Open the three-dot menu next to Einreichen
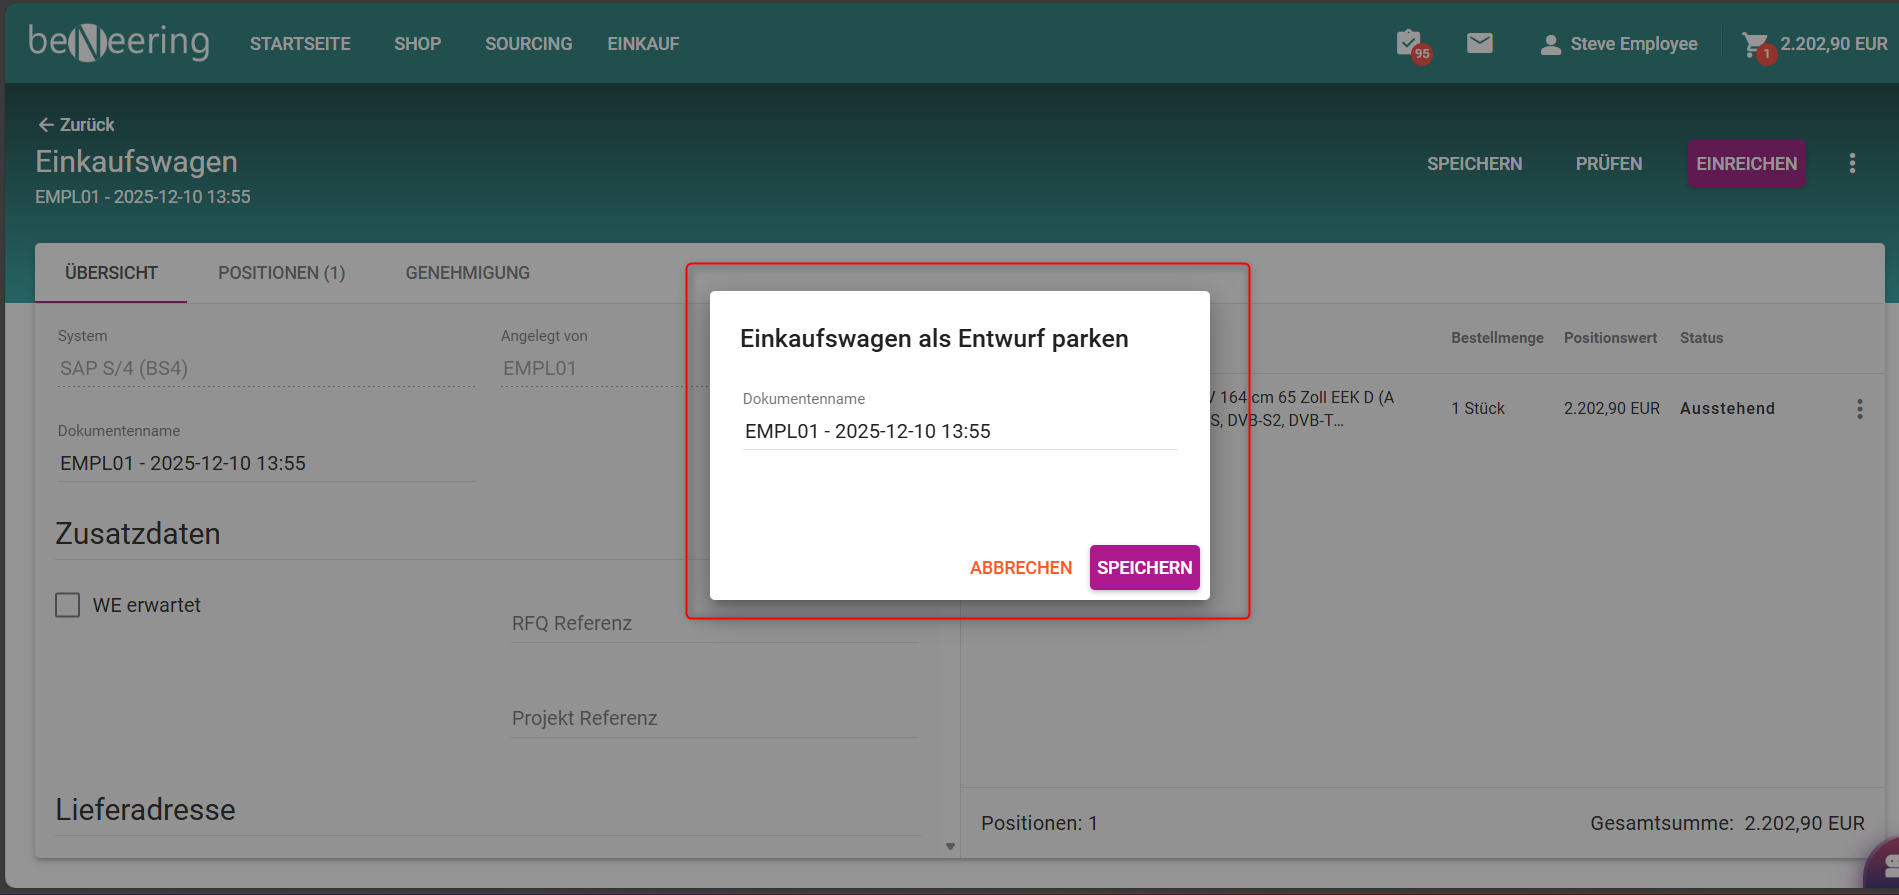The image size is (1899, 895). pos(1852,163)
